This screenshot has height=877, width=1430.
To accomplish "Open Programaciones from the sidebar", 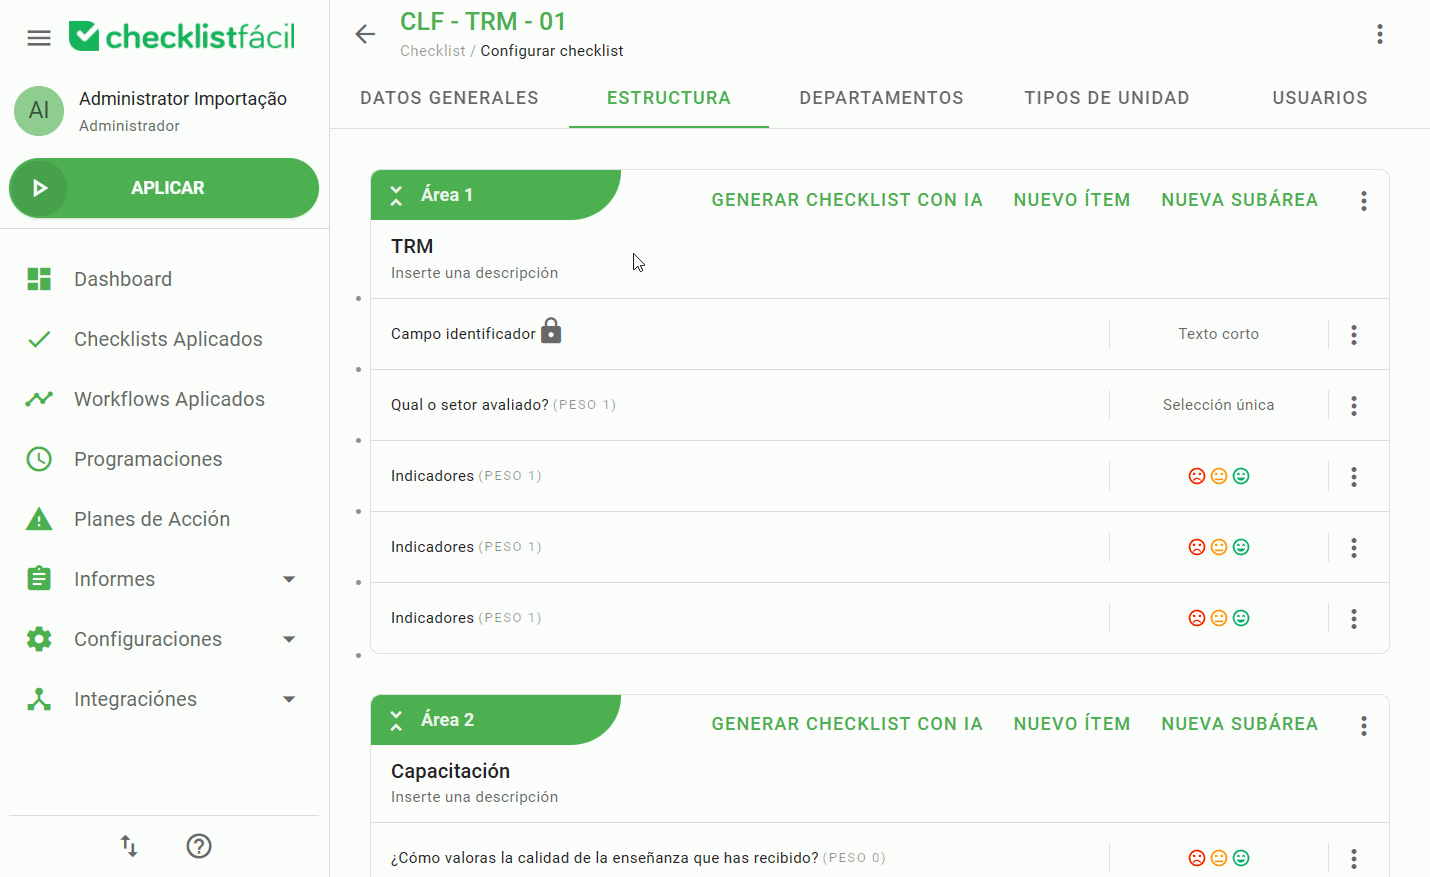I will (x=148, y=459).
